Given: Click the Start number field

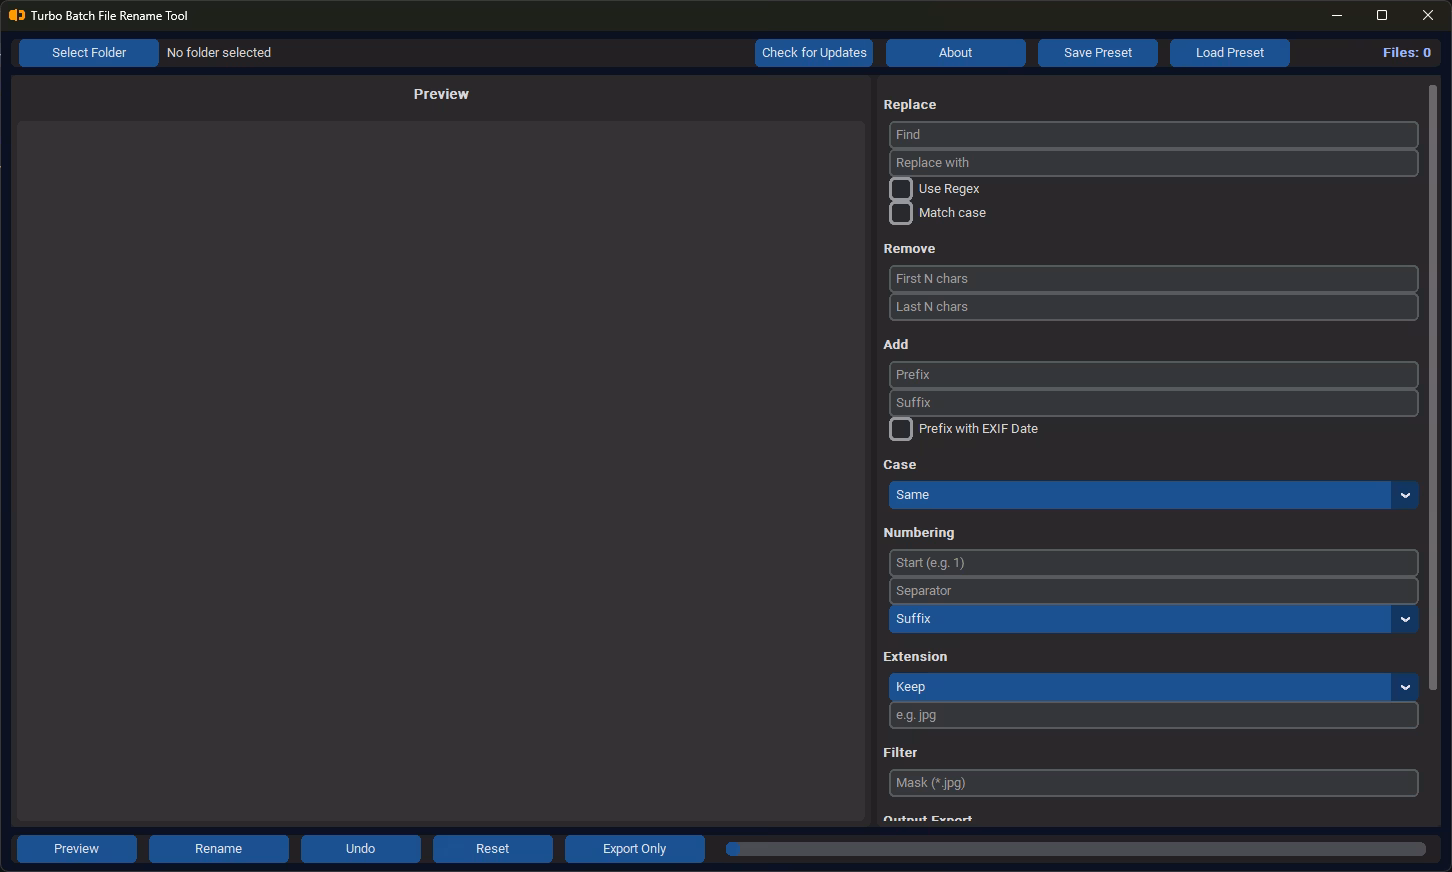Looking at the screenshot, I should 1154,563.
